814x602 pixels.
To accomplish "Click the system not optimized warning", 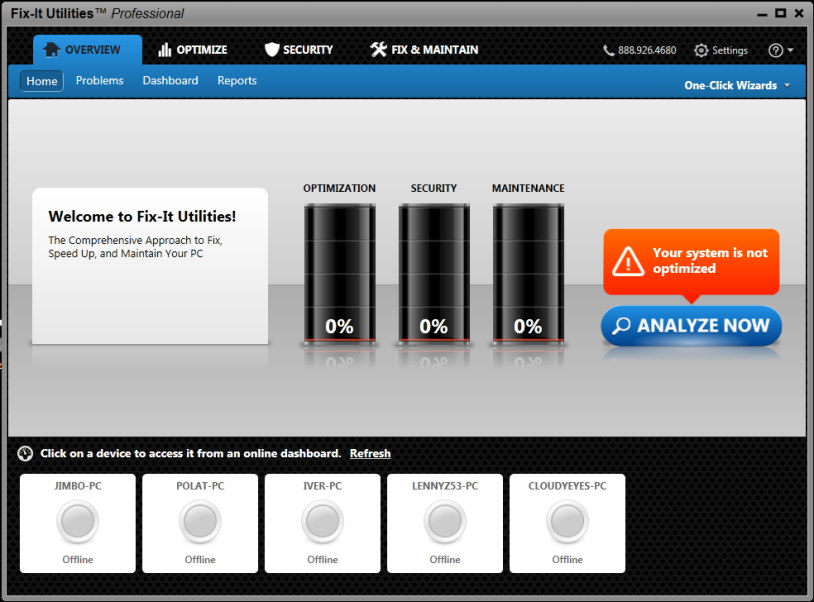I will (691, 262).
